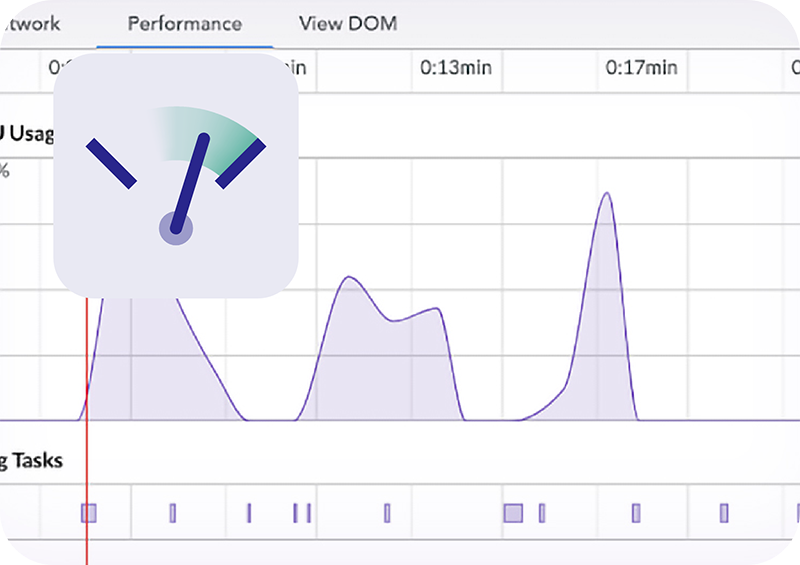800x565 pixels.
Task: Select the wide long task block under 0:17min peak
Action: pyautogui.click(x=513, y=513)
